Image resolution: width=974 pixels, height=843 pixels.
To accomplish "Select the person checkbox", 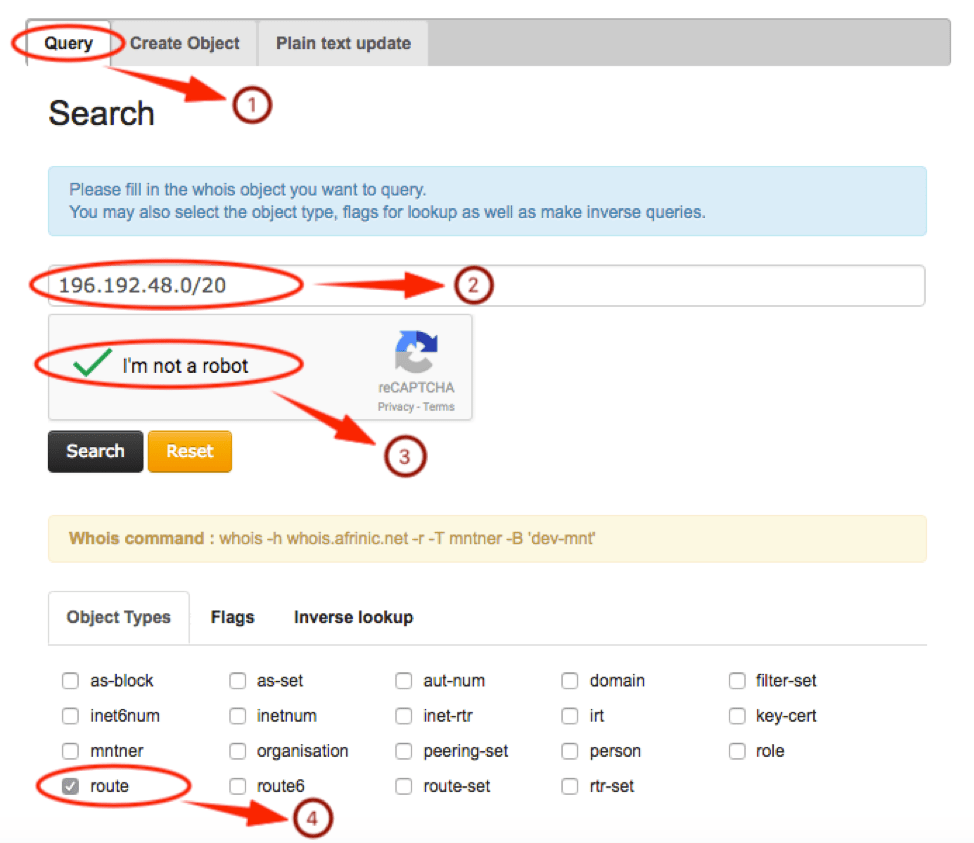I will pyautogui.click(x=569, y=751).
